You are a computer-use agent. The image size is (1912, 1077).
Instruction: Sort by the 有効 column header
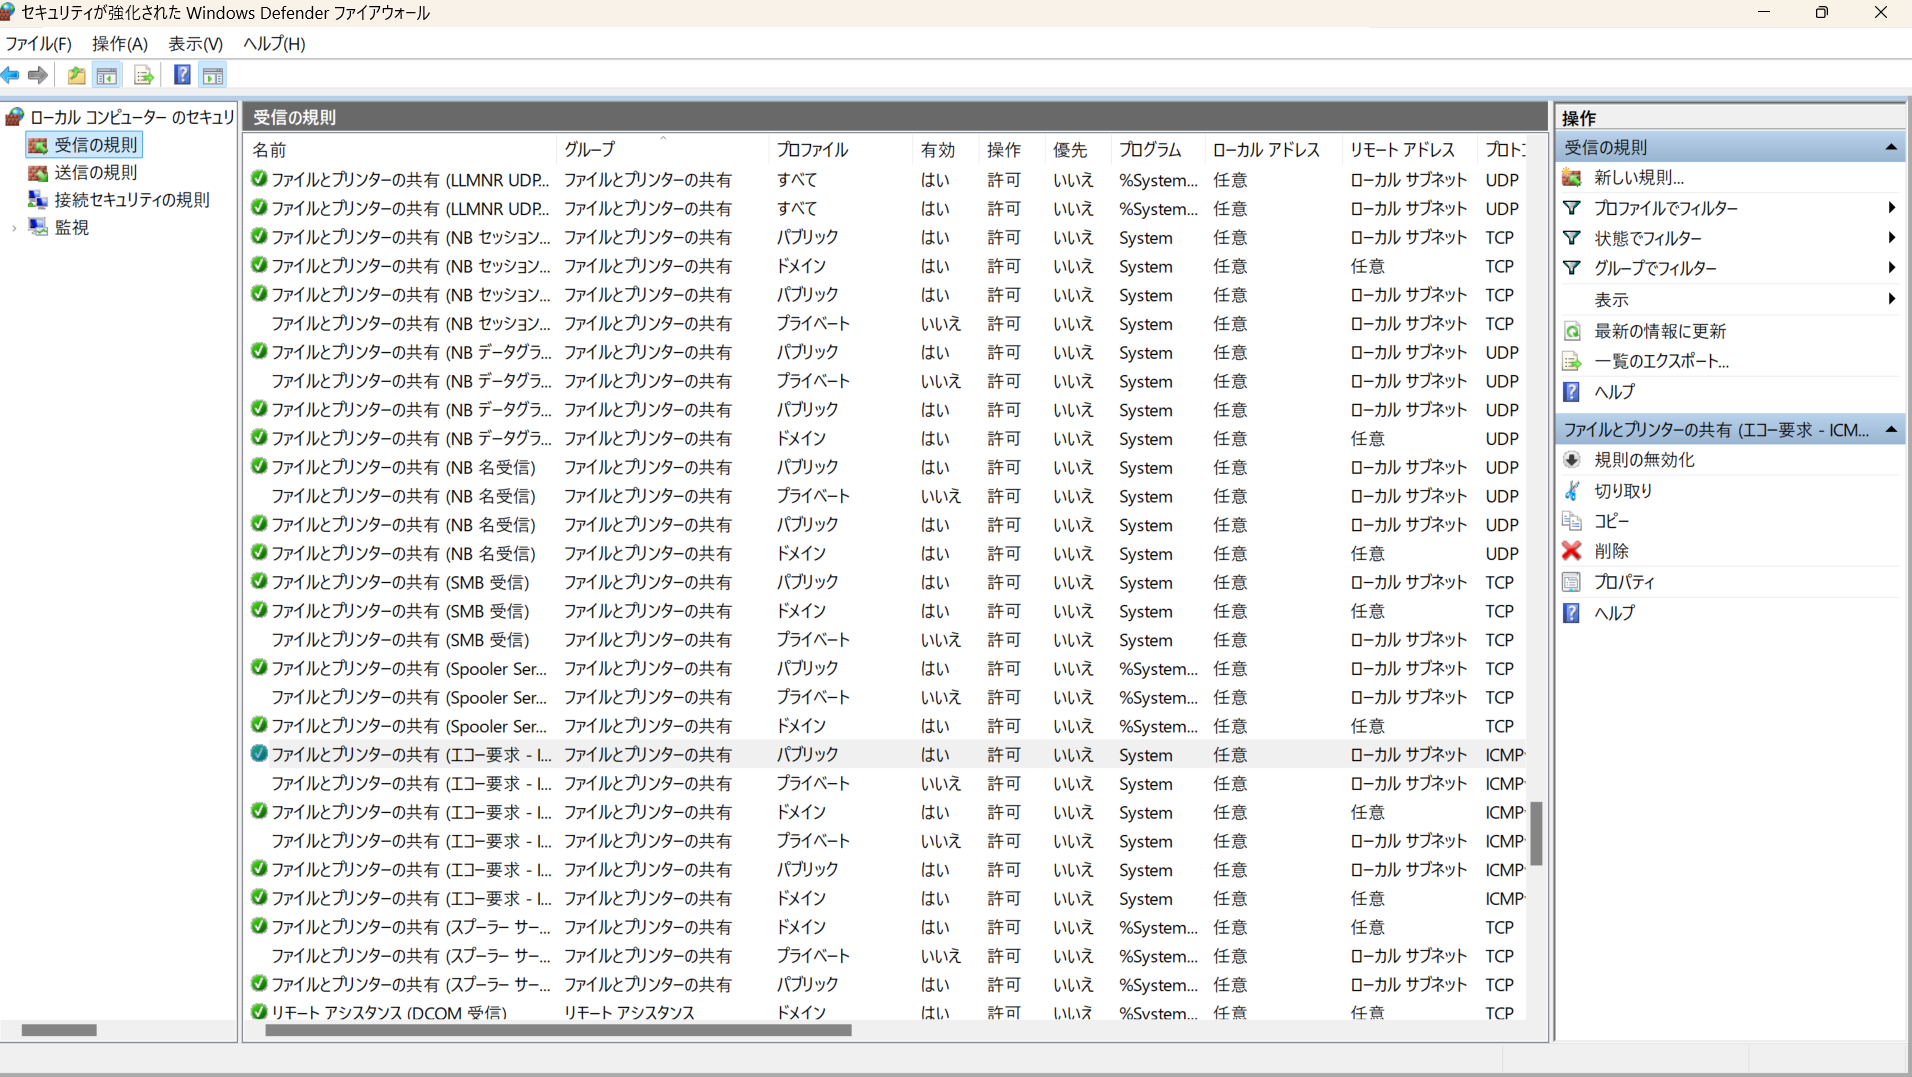tap(946, 150)
